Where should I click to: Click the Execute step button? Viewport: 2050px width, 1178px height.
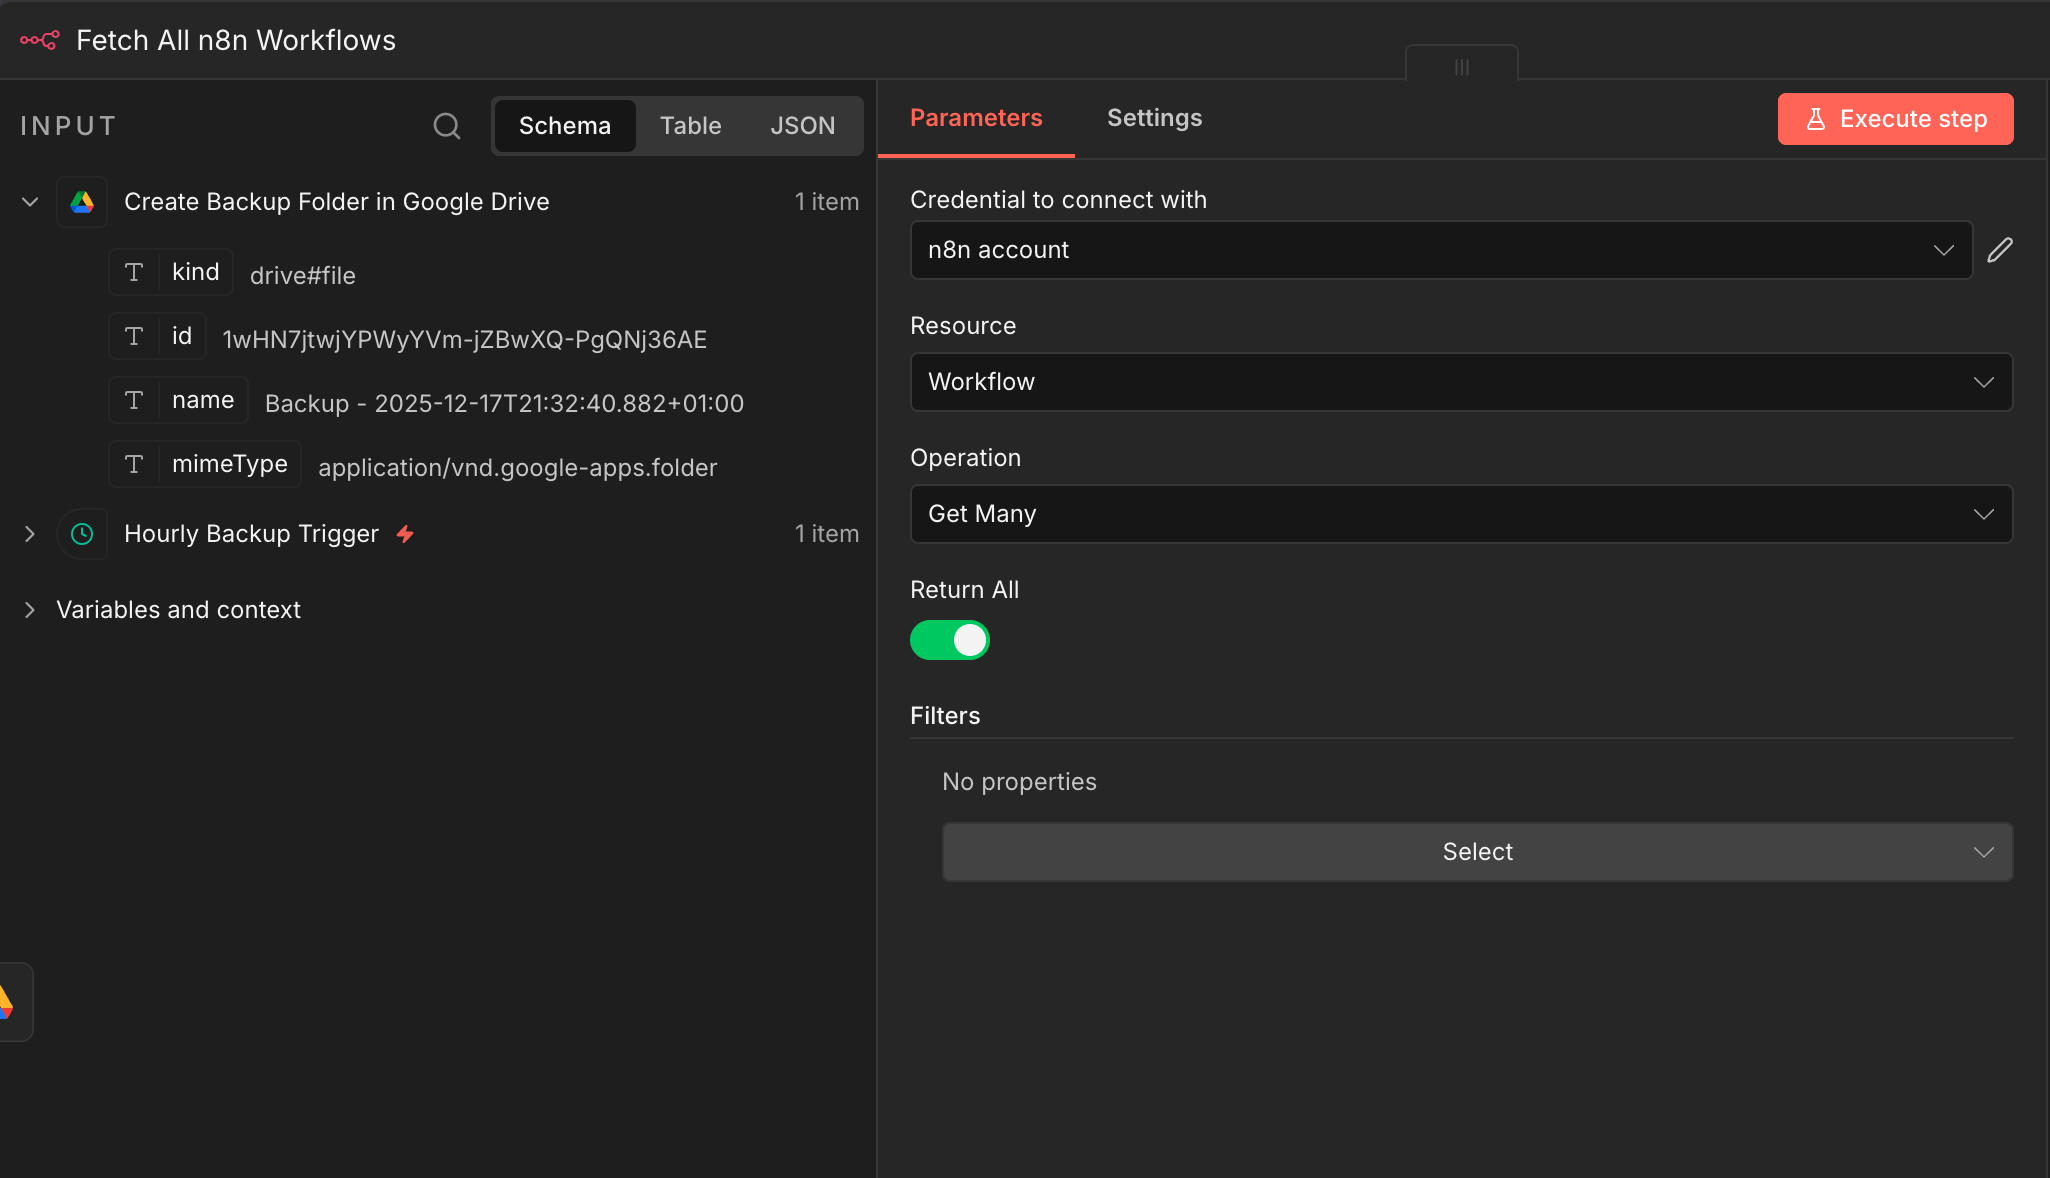click(x=1896, y=119)
